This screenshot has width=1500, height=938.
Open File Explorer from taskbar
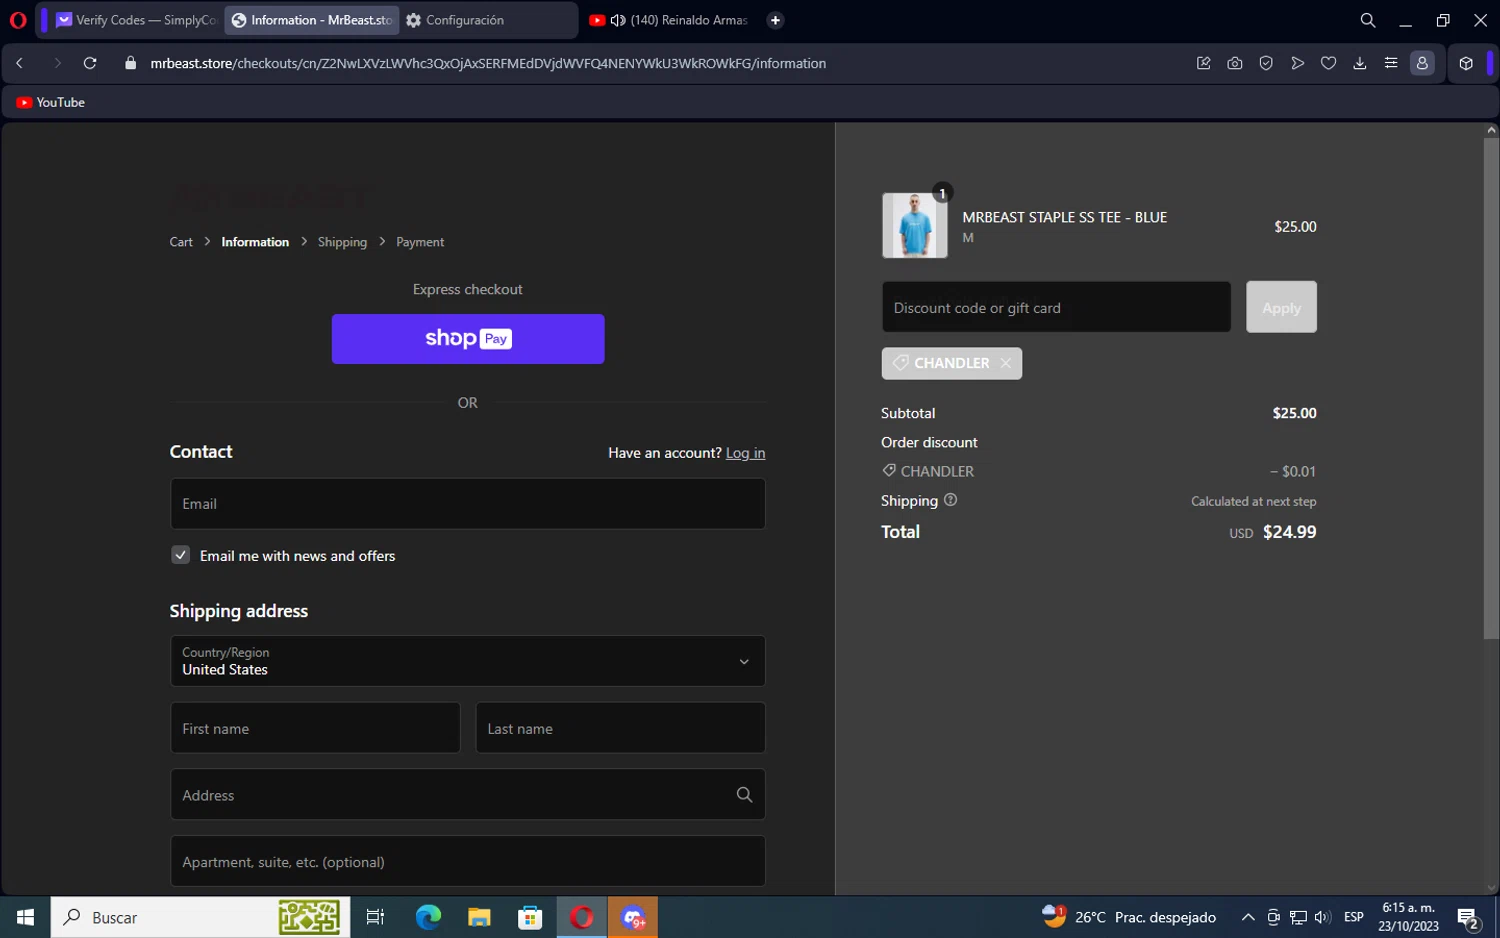click(479, 917)
